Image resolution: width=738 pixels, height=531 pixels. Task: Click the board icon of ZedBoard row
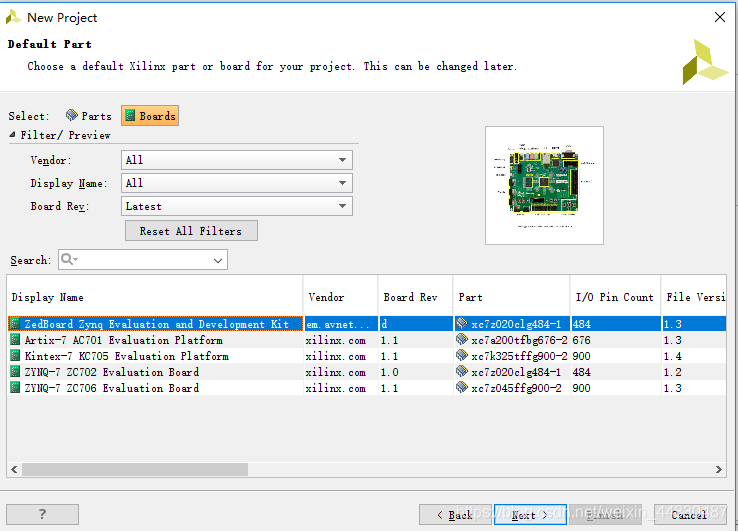15,324
